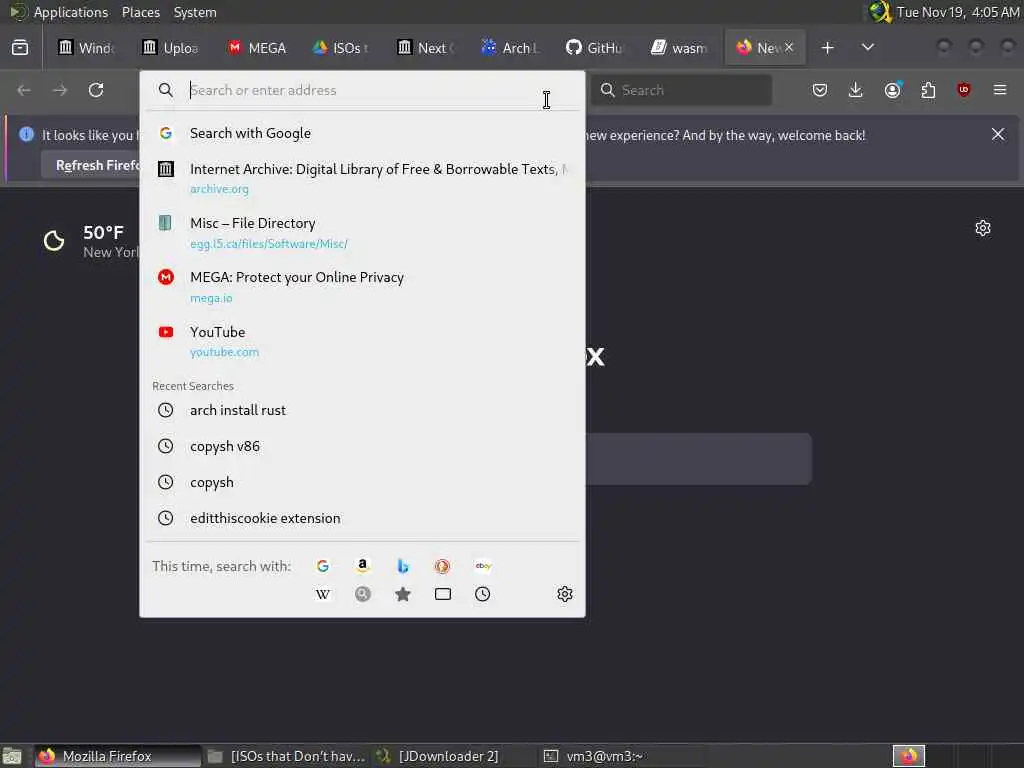Search history with the clock icon
Screen dimensions: 1024x768
tap(483, 594)
